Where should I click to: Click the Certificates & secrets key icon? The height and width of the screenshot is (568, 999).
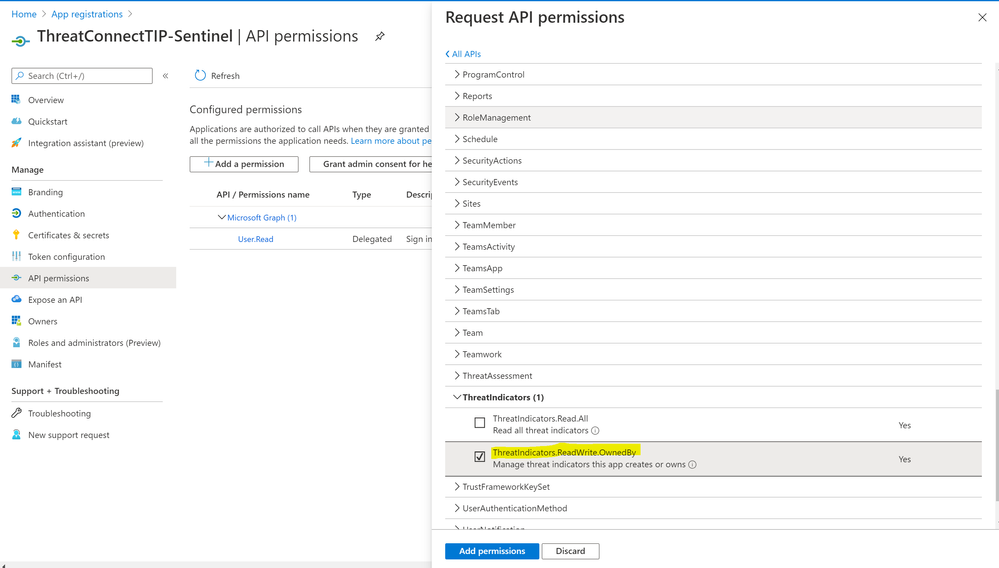[x=16, y=235]
